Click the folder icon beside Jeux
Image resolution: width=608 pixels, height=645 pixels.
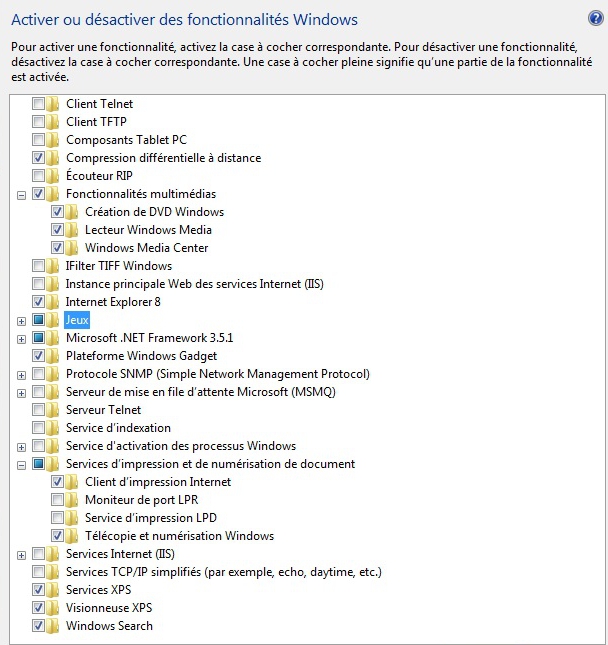pos(53,320)
